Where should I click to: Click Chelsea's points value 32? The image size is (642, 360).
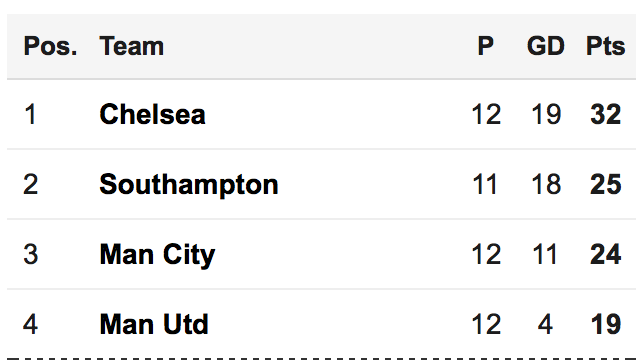pyautogui.click(x=606, y=114)
